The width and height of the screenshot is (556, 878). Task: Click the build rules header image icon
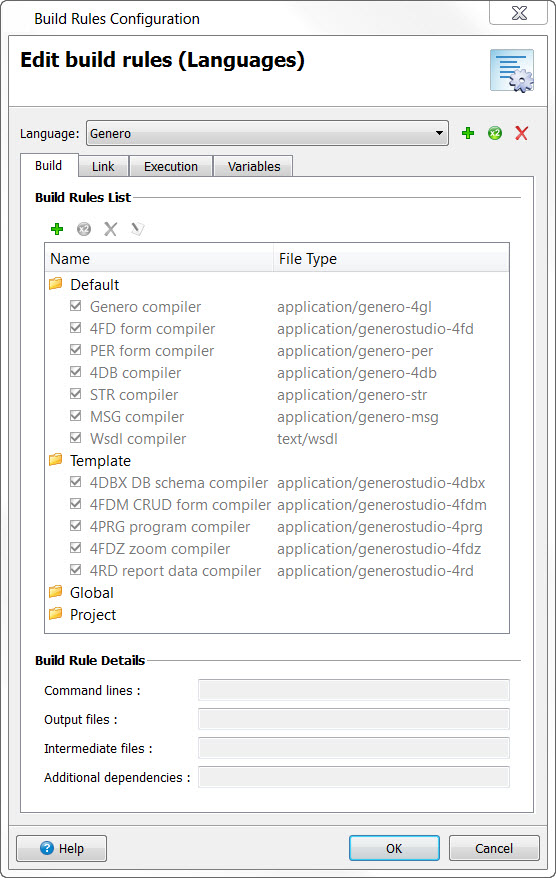(x=512, y=71)
